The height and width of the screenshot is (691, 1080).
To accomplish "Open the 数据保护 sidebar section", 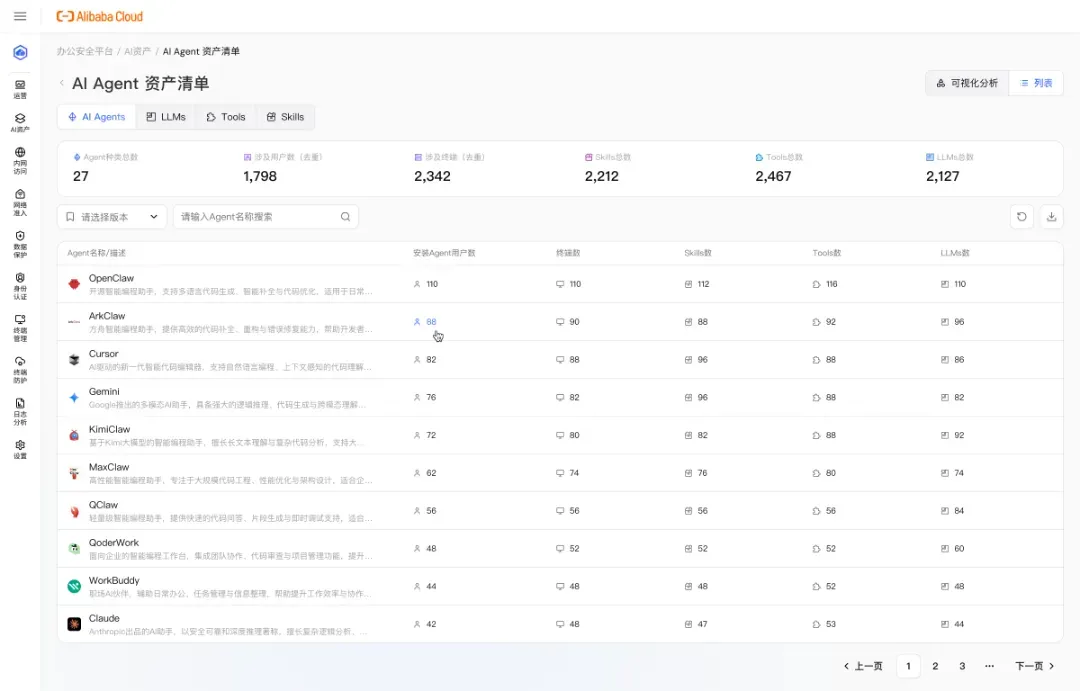I will (20, 245).
